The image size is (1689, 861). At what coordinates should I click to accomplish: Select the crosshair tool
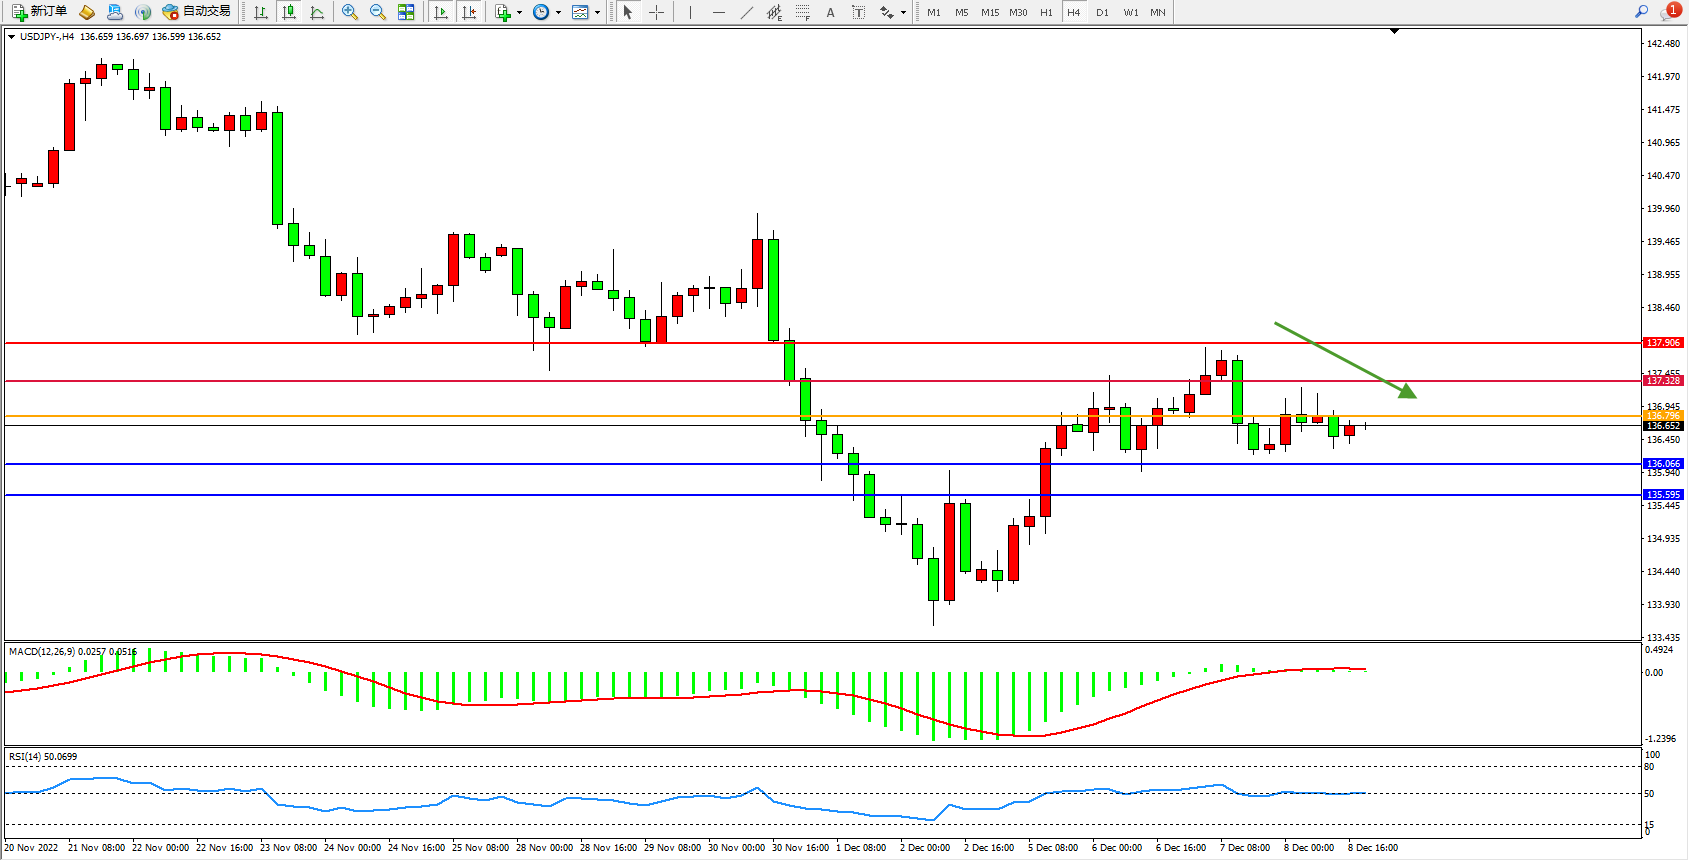tap(656, 12)
